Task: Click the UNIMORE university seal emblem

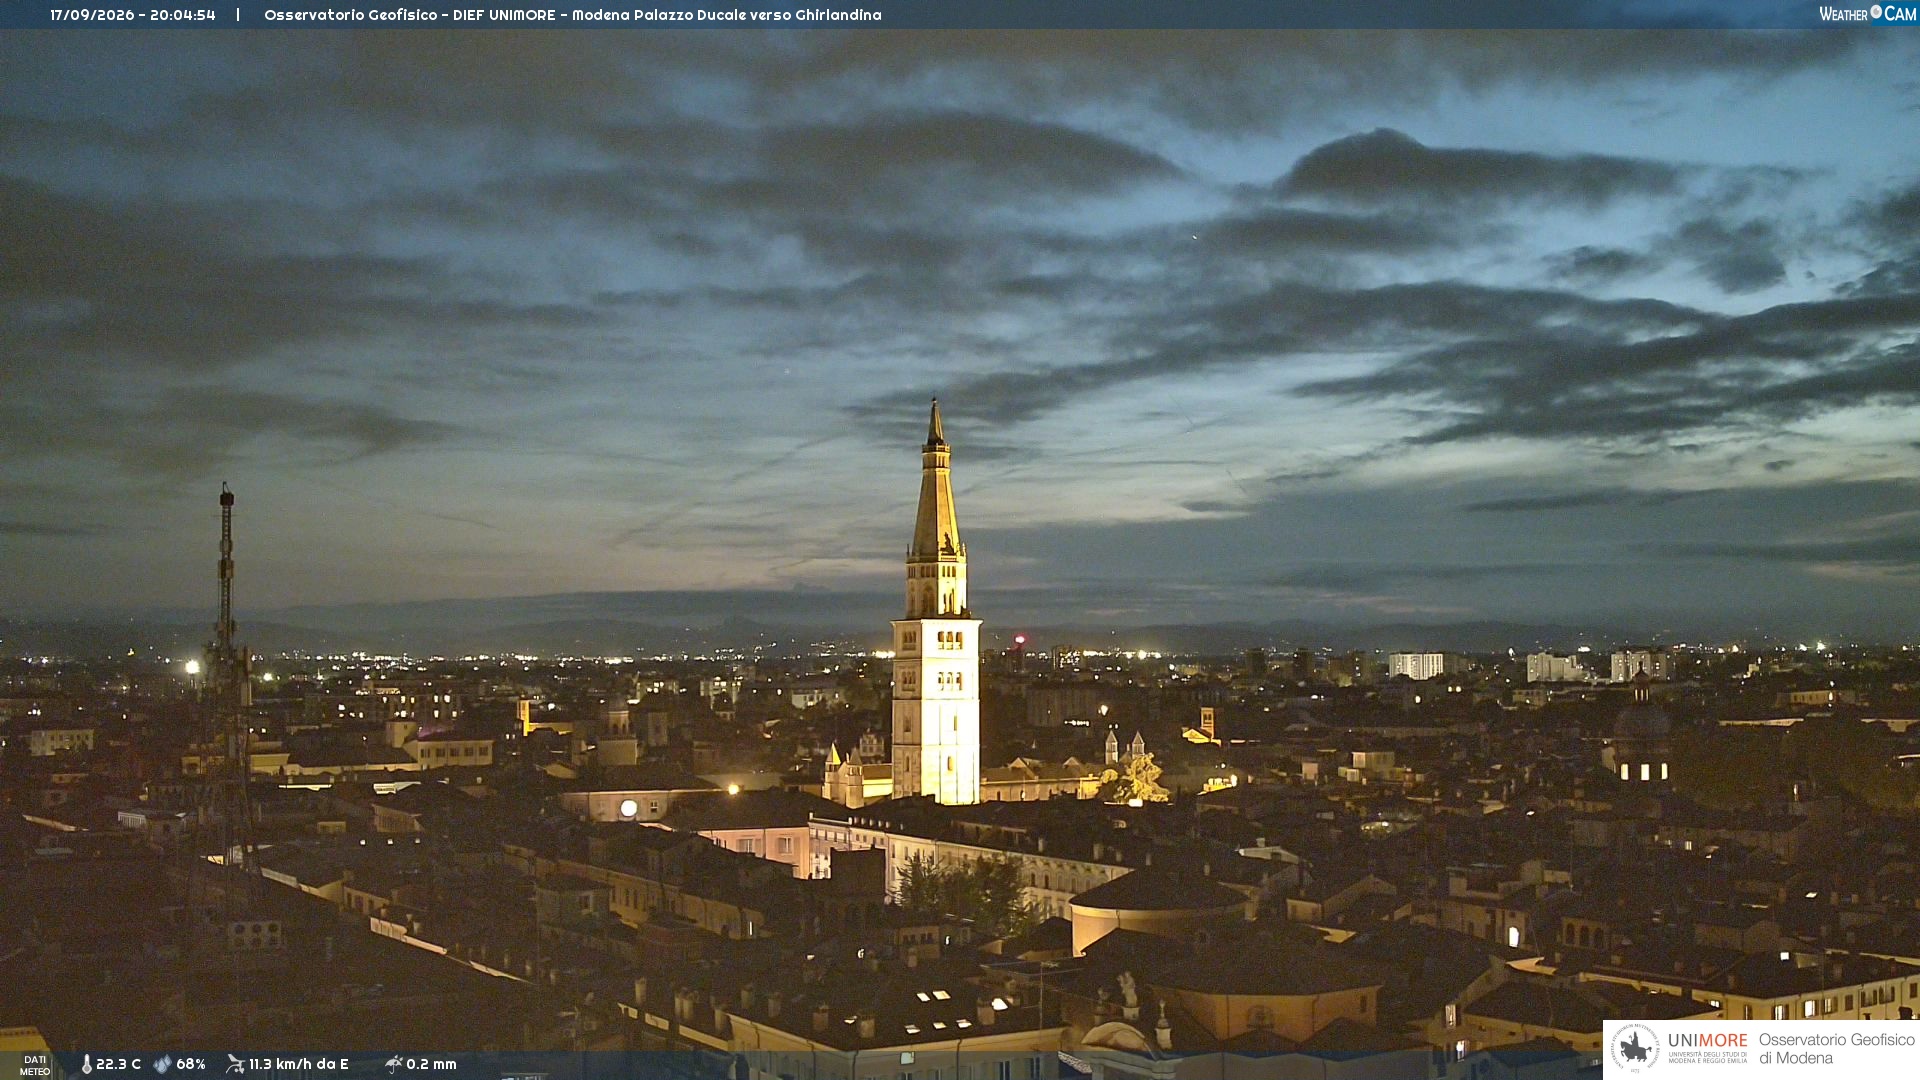Action: click(1635, 1049)
